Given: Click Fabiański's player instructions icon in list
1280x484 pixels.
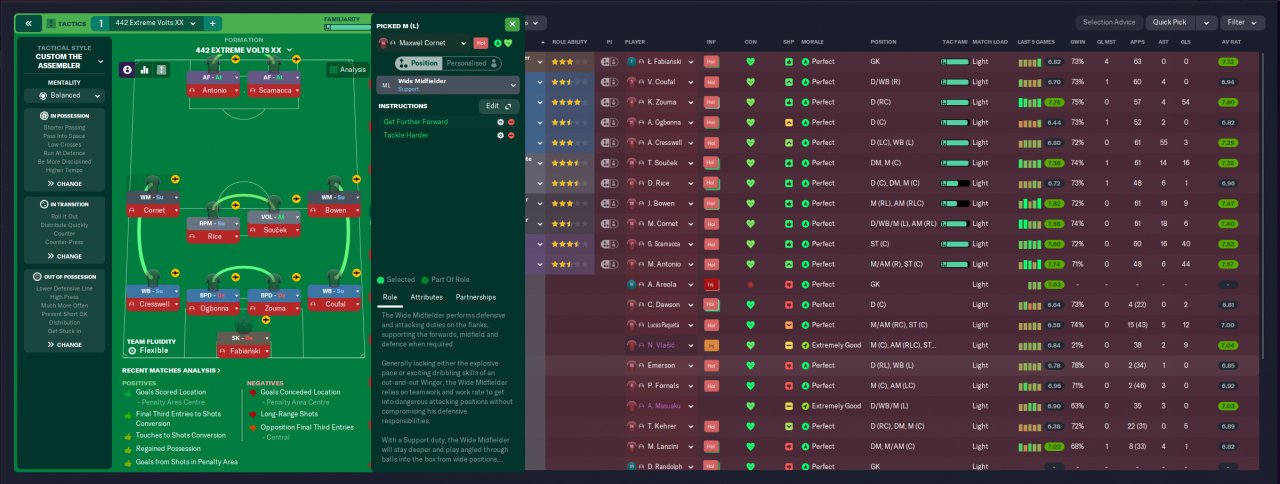Looking at the screenshot, I should (609, 61).
